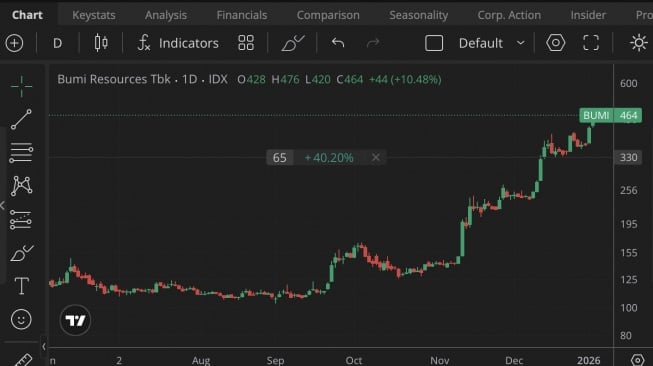Click the L420 low value
653x366 pixels.
(318, 80)
